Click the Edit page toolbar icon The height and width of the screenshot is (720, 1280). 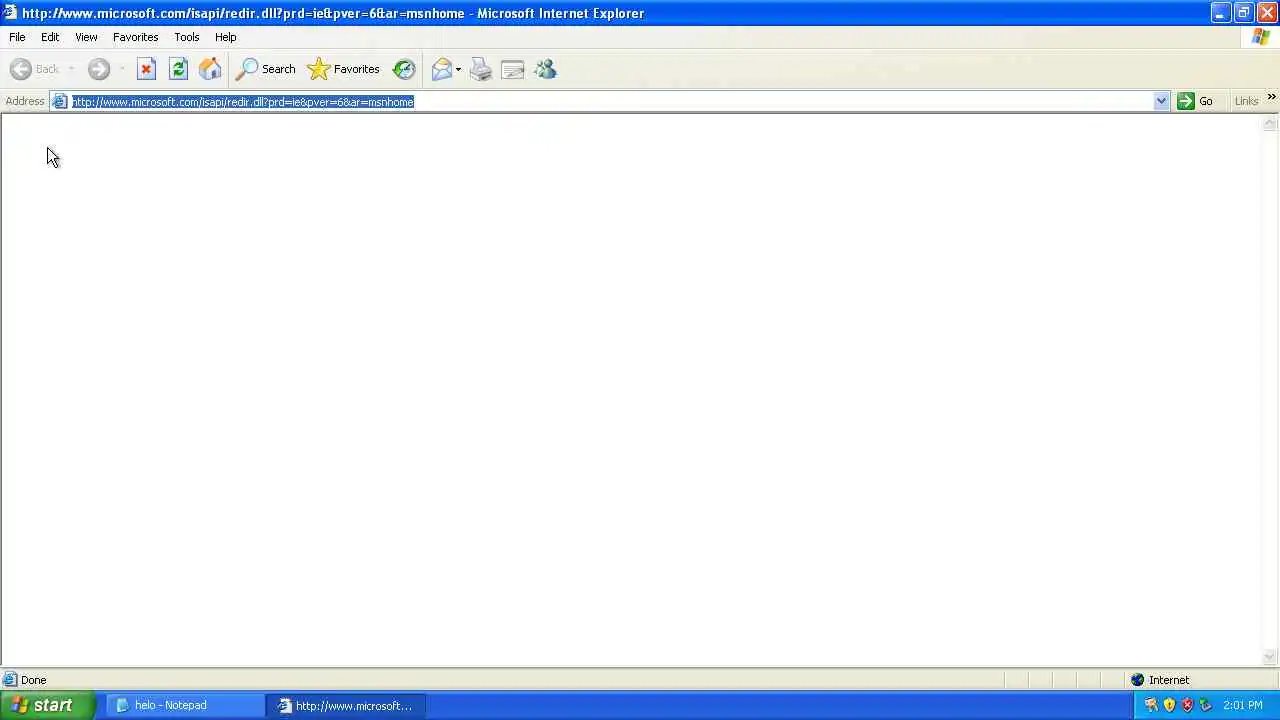tap(513, 69)
